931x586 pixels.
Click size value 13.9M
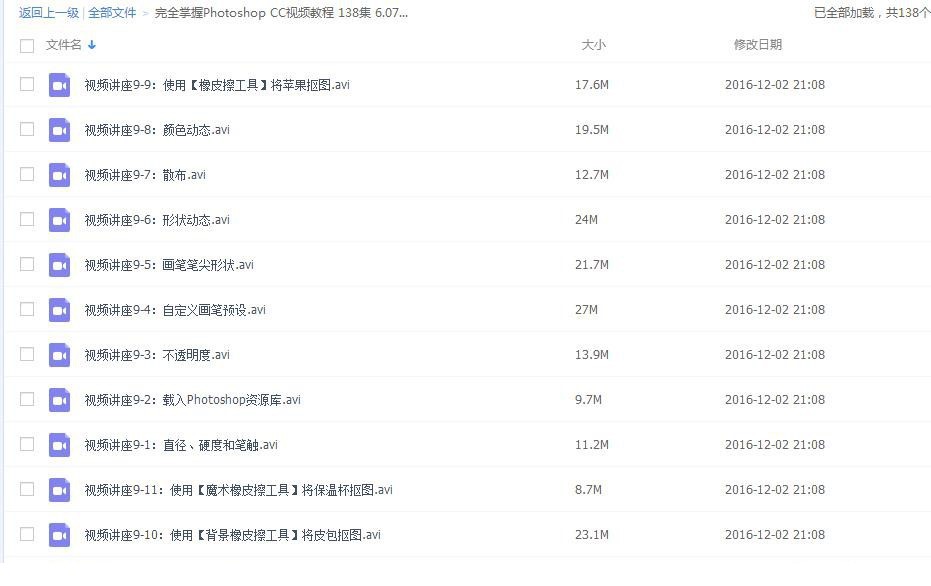(x=592, y=355)
